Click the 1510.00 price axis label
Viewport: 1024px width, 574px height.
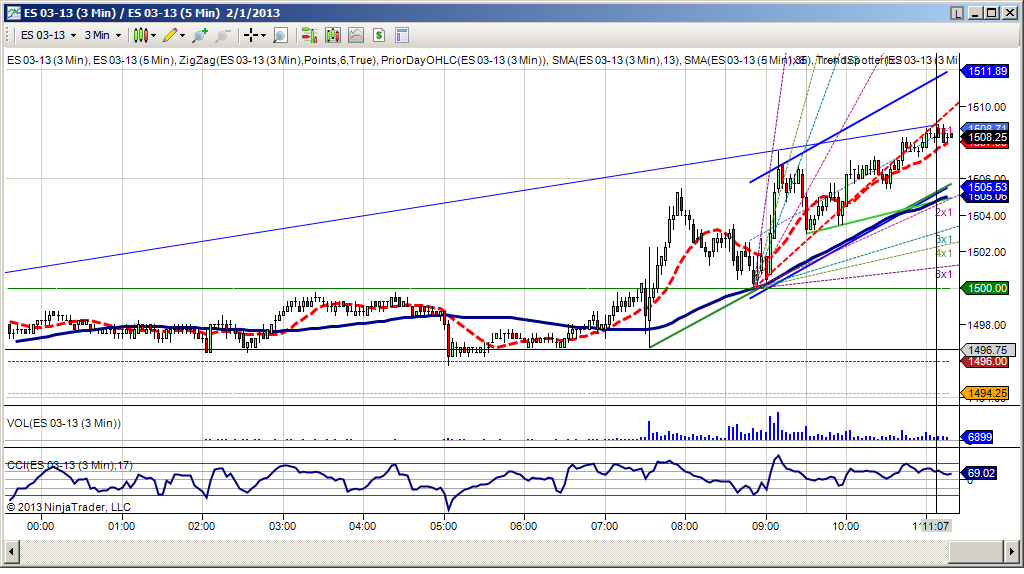coord(986,107)
